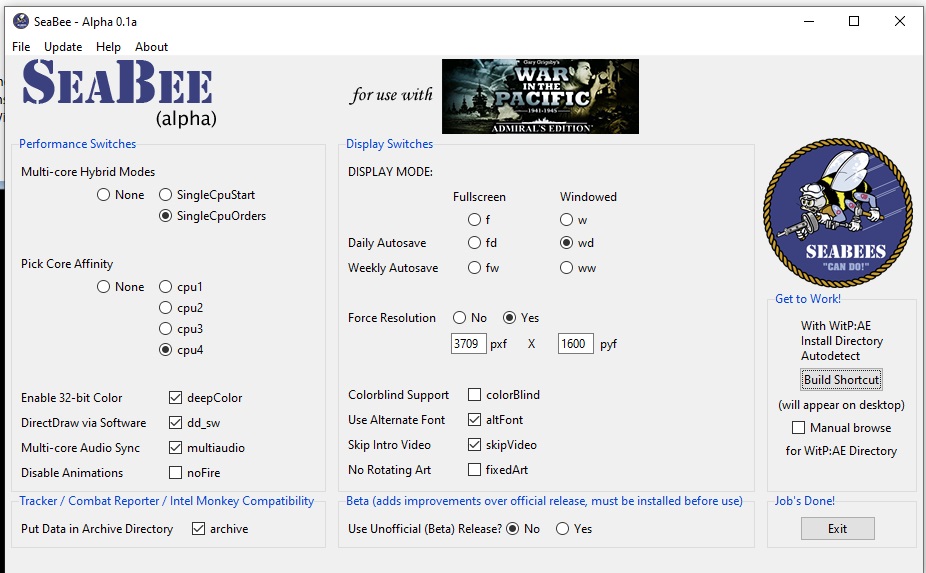The image size is (926, 573).
Task: Click the 'Pick Core Affinity' label
Action: pos(67,263)
